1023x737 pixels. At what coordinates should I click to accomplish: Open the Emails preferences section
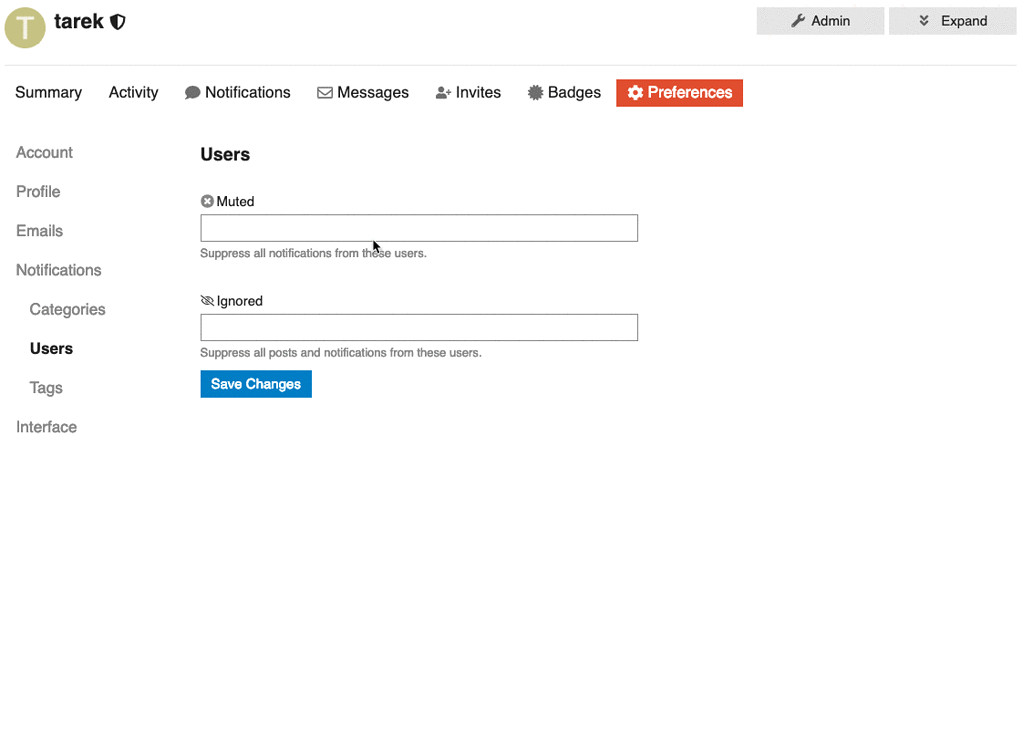coord(39,231)
